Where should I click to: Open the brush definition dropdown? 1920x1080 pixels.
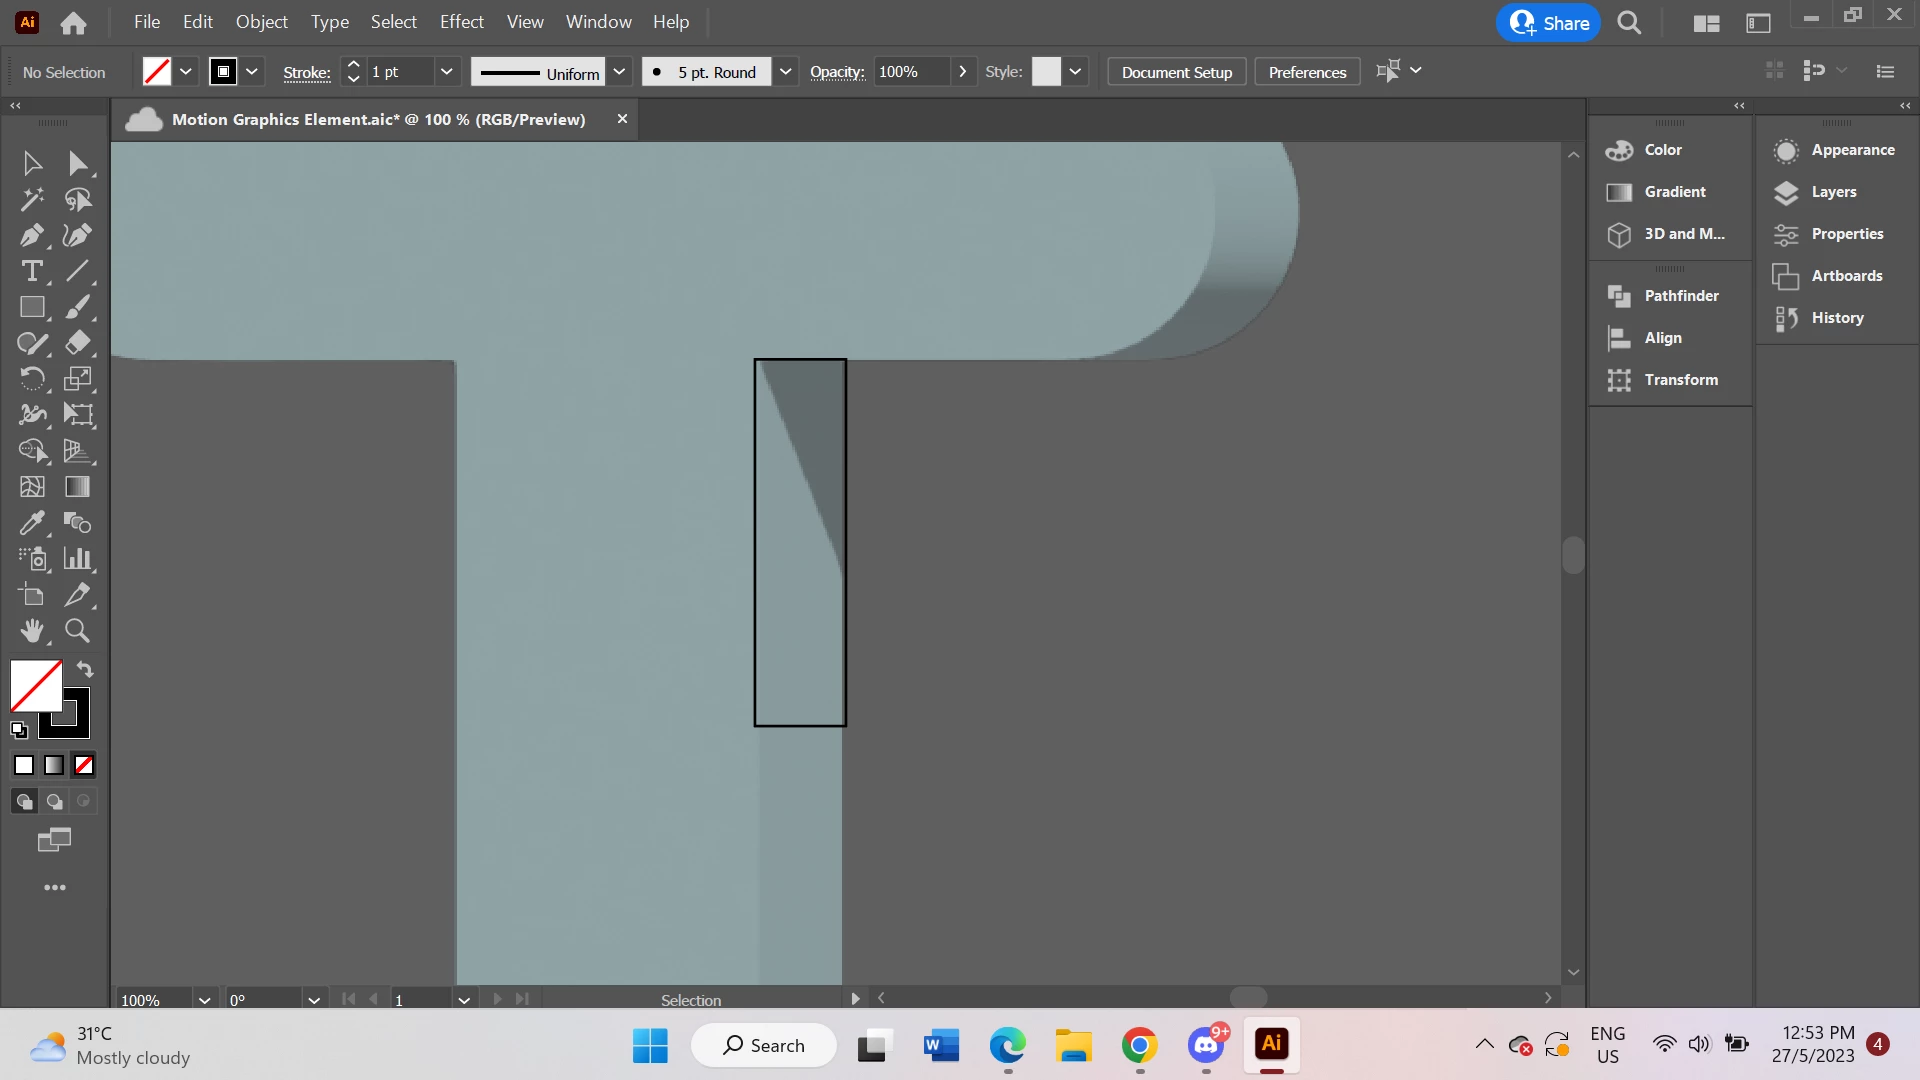[x=785, y=72]
